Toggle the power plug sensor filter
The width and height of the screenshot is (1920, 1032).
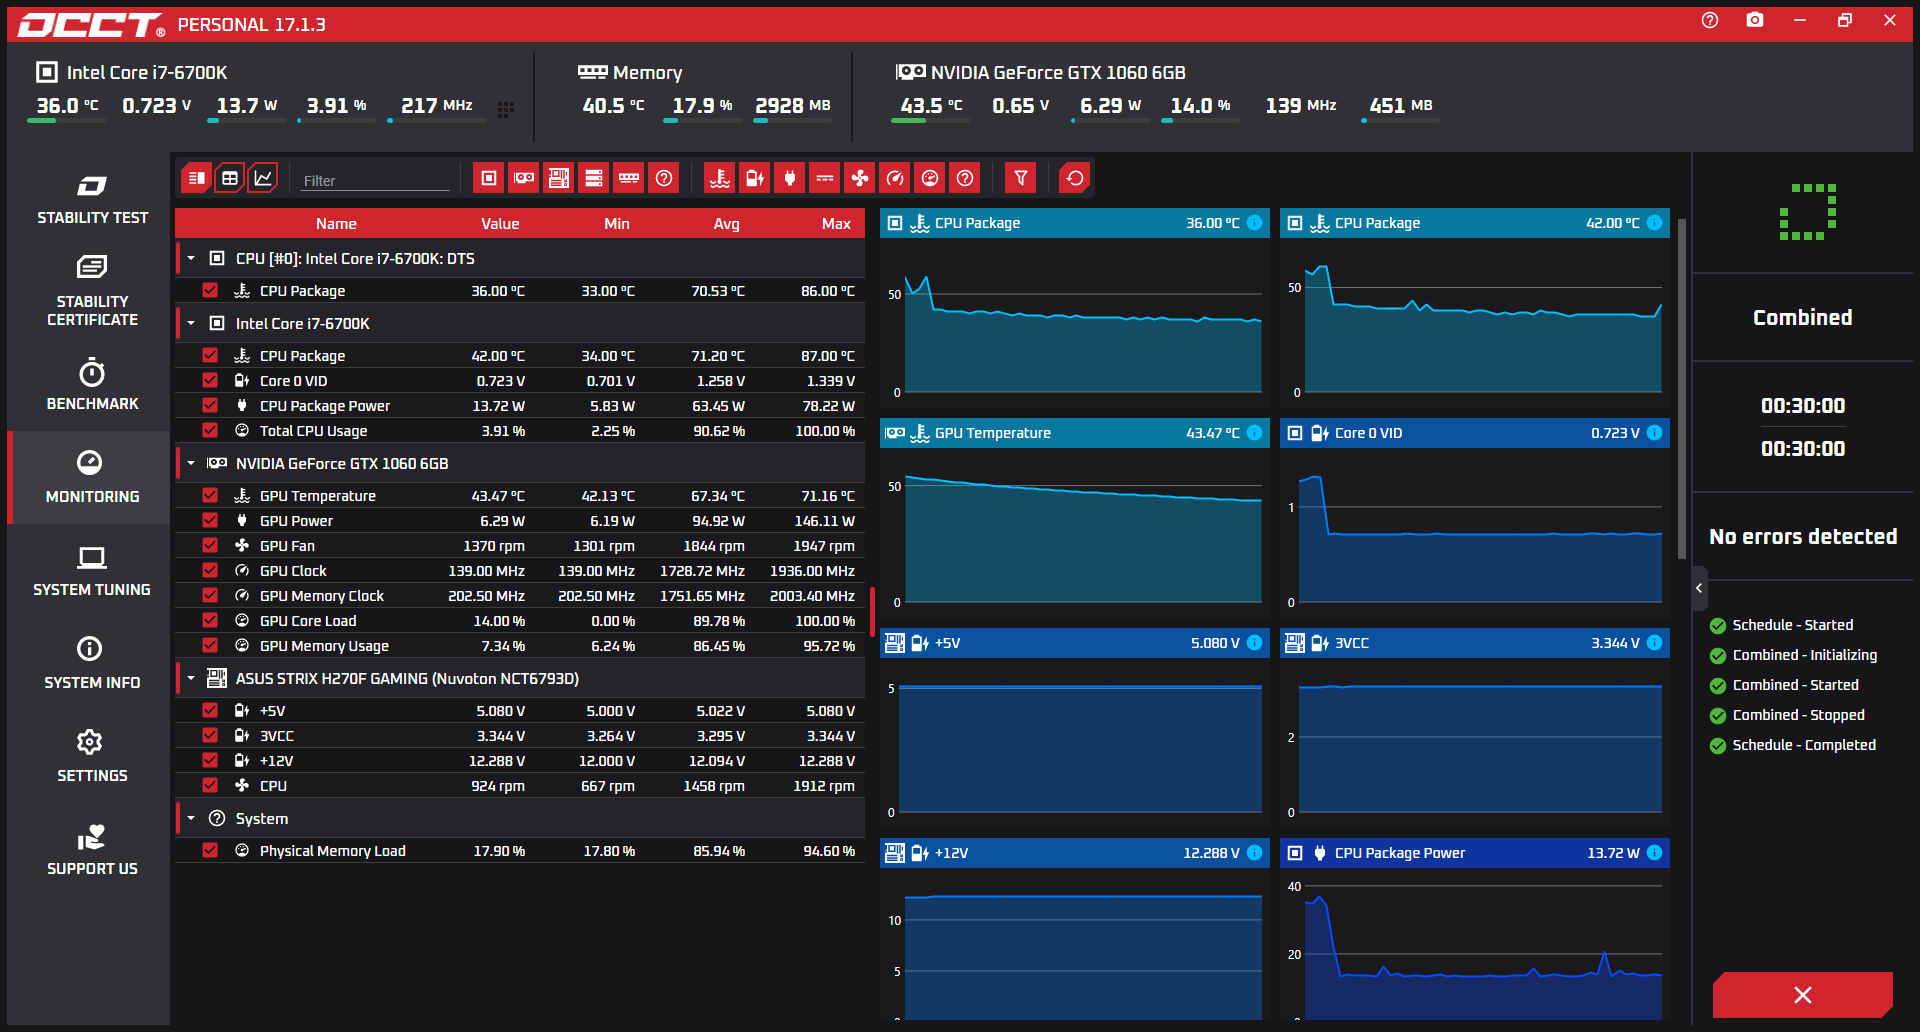click(x=790, y=178)
